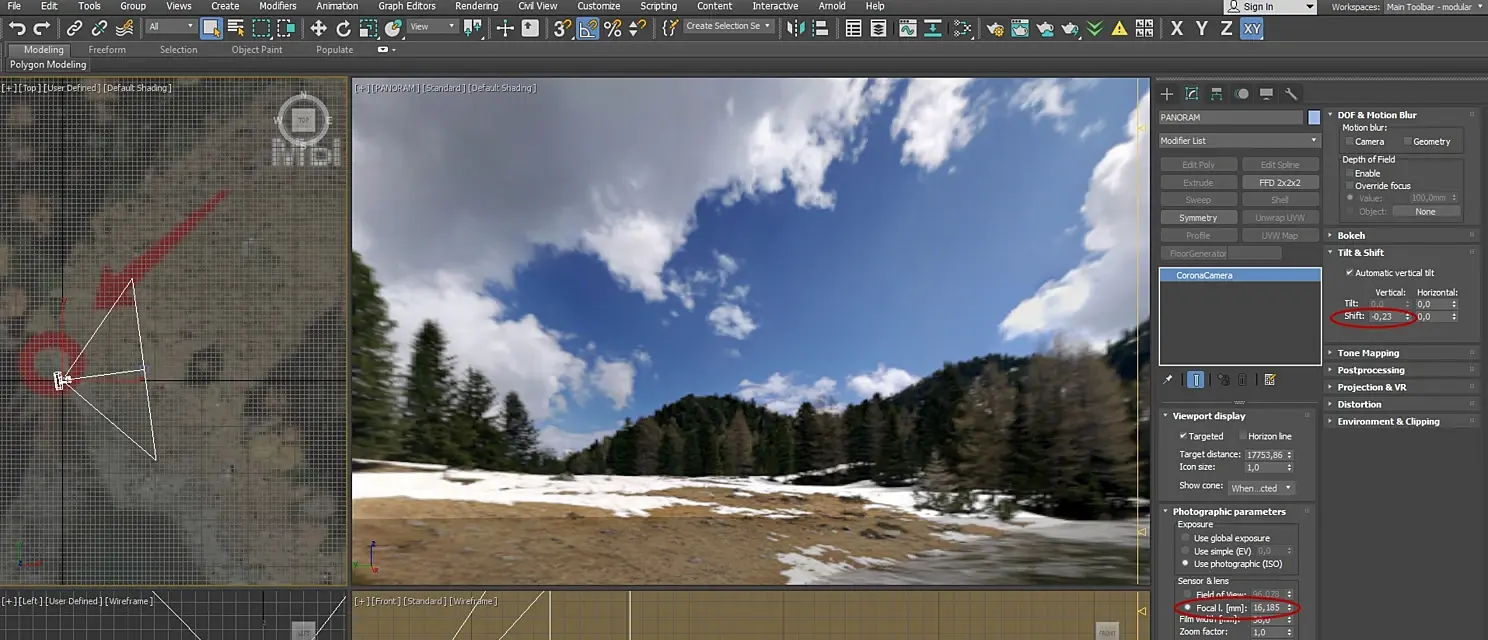Open the Create Selection Set dropdown
This screenshot has width=1488, height=640.
point(729,27)
